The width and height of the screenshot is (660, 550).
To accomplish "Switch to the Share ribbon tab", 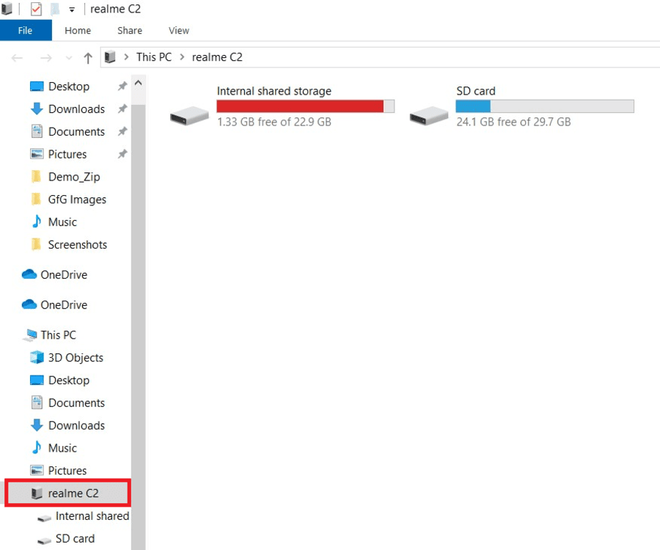I will point(130,31).
